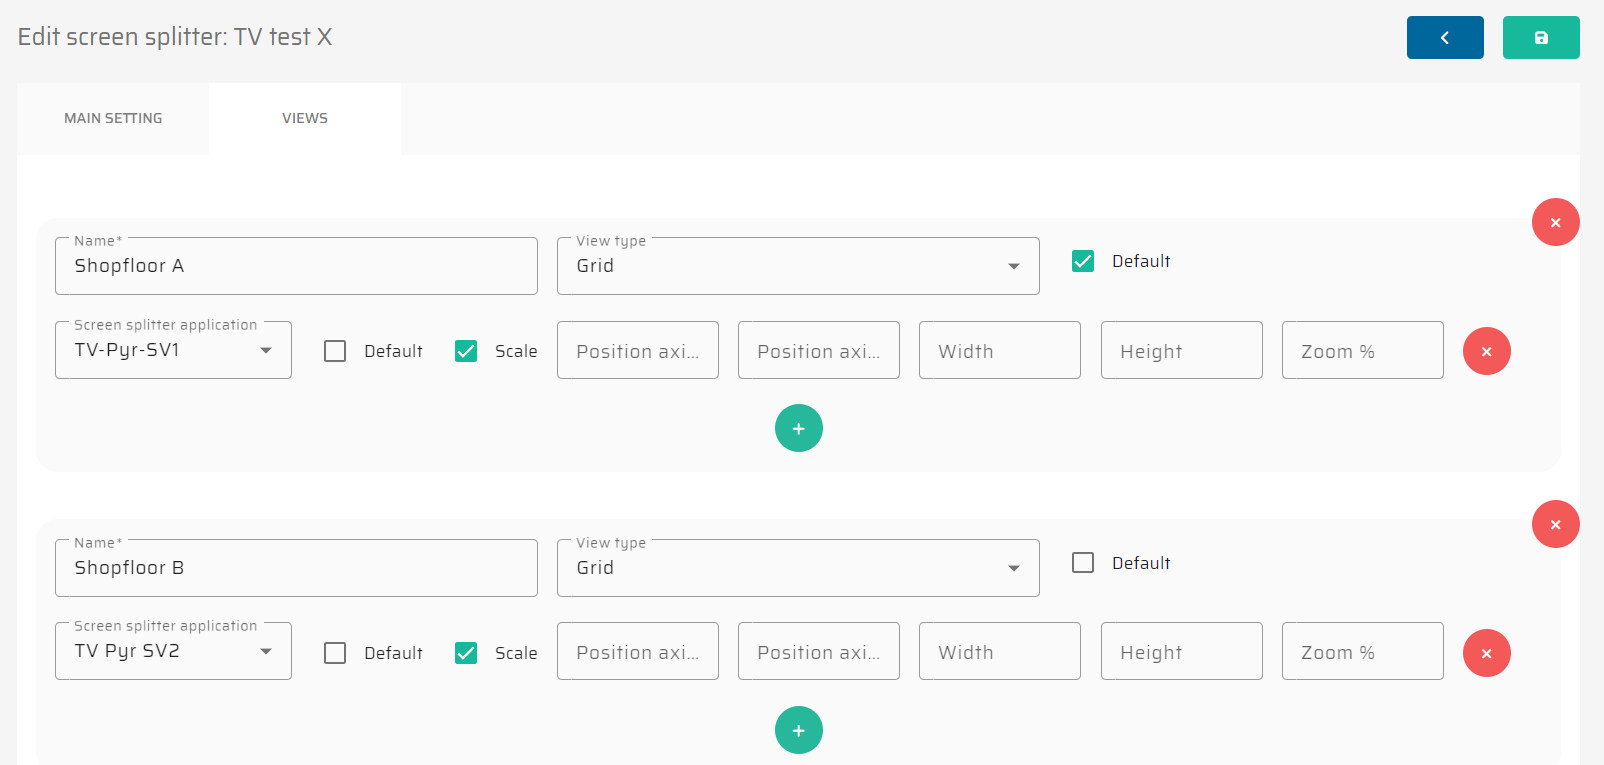The image size is (1604, 765).
Task: Open View type dropdown for Shopfloor A
Action: click(797, 266)
